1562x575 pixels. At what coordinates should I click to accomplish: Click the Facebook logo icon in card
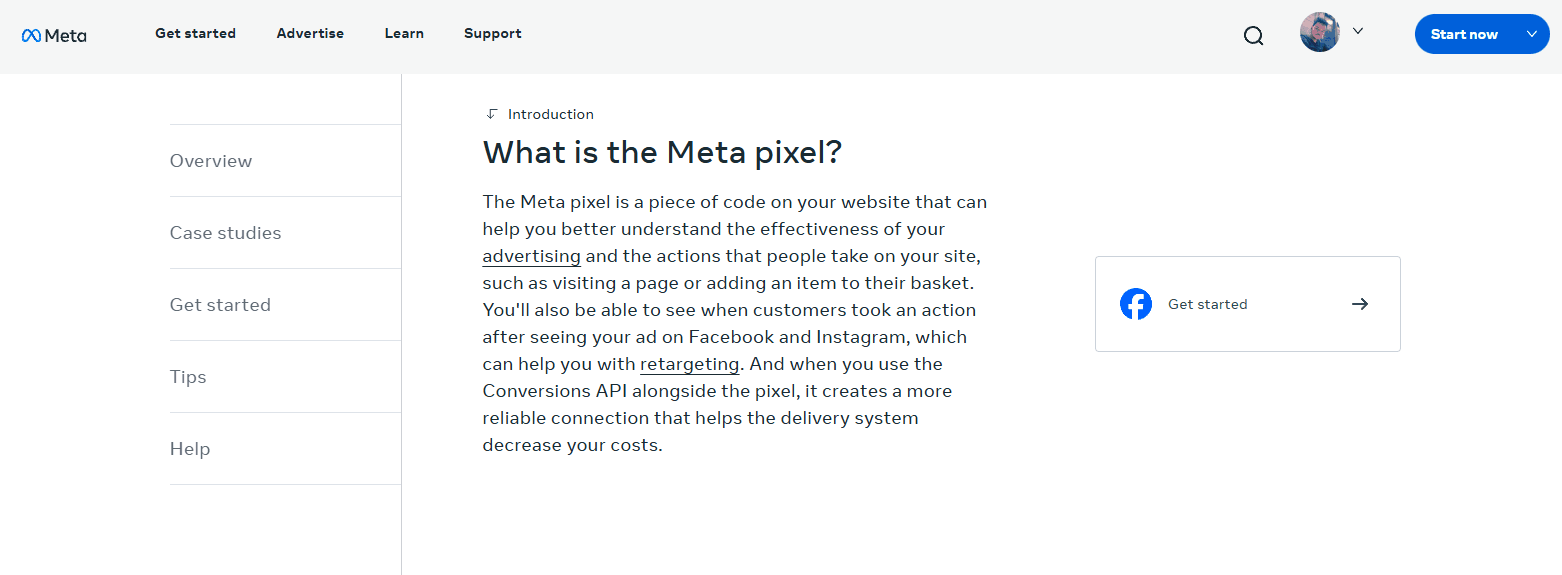(x=1136, y=304)
